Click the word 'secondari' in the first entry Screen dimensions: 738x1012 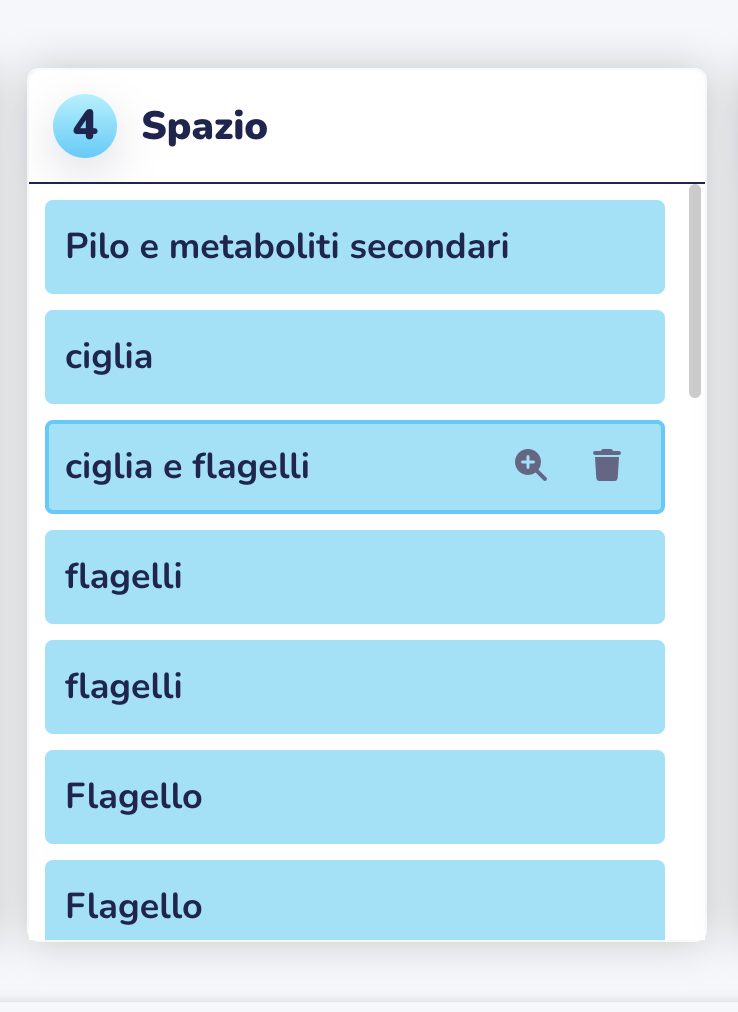tap(429, 247)
